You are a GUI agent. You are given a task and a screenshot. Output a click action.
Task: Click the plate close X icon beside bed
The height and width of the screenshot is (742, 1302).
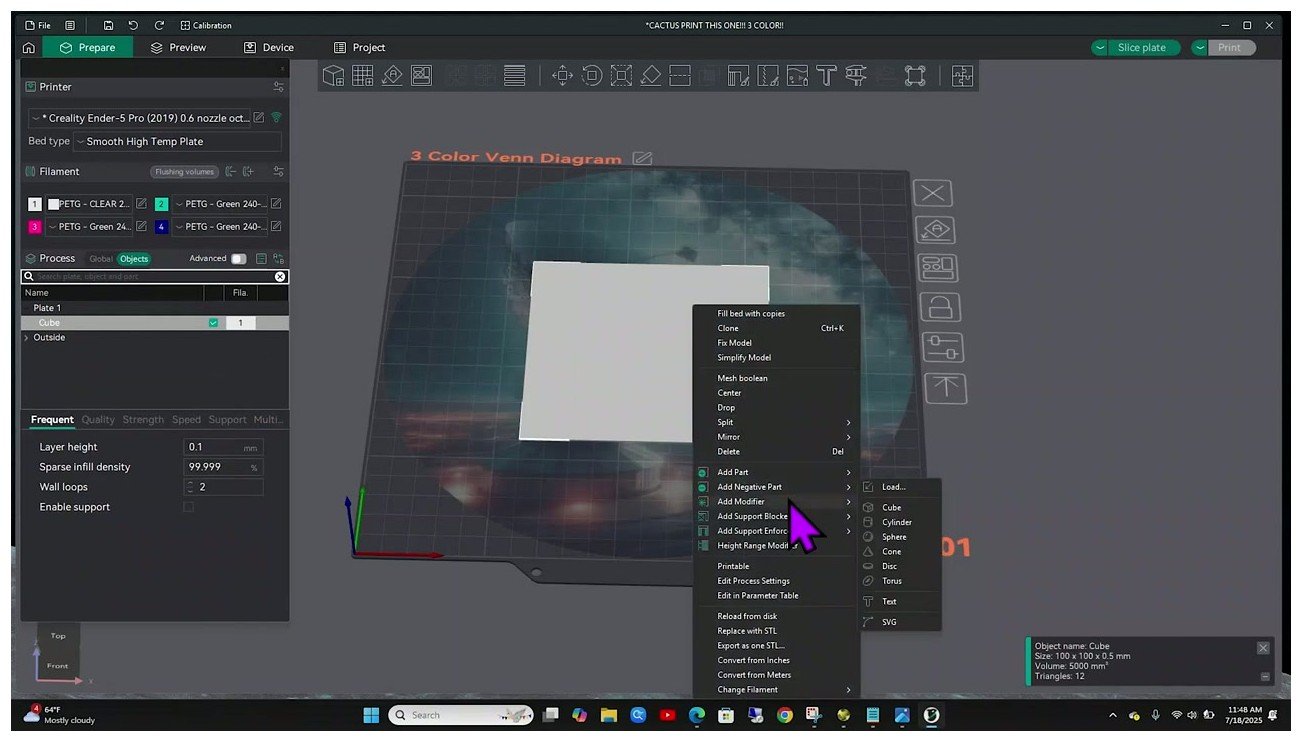pos(933,194)
